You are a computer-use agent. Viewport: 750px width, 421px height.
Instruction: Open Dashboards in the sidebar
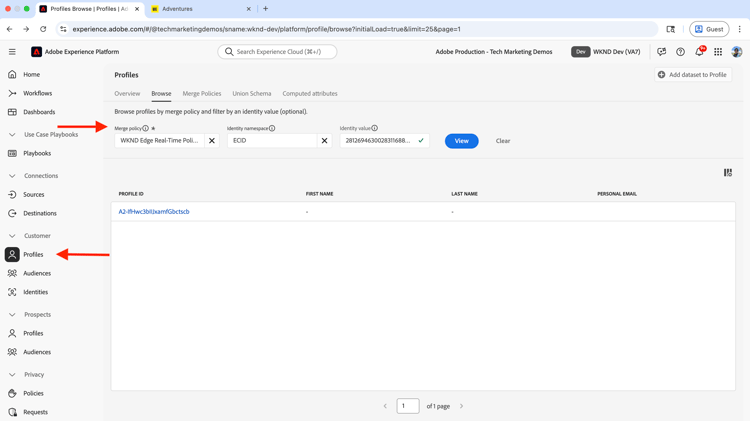coord(39,112)
